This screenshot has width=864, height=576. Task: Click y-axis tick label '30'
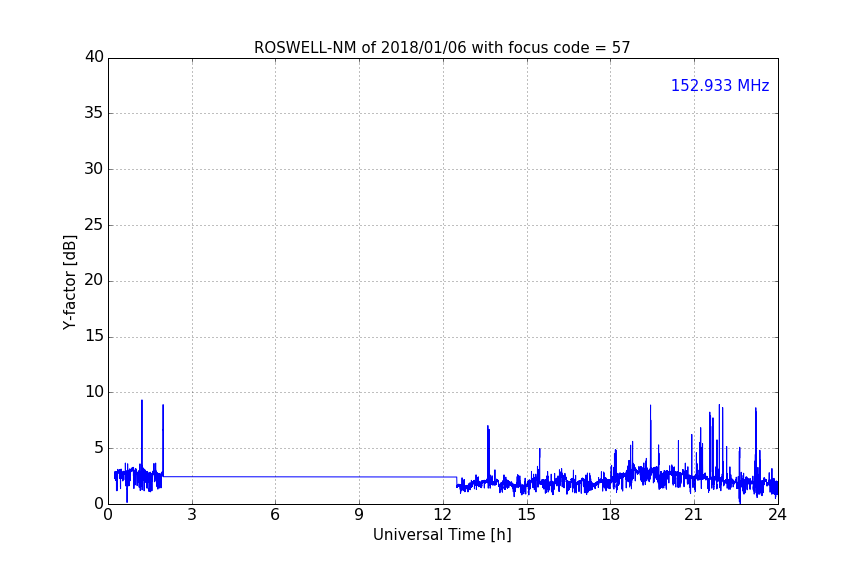(x=94, y=169)
